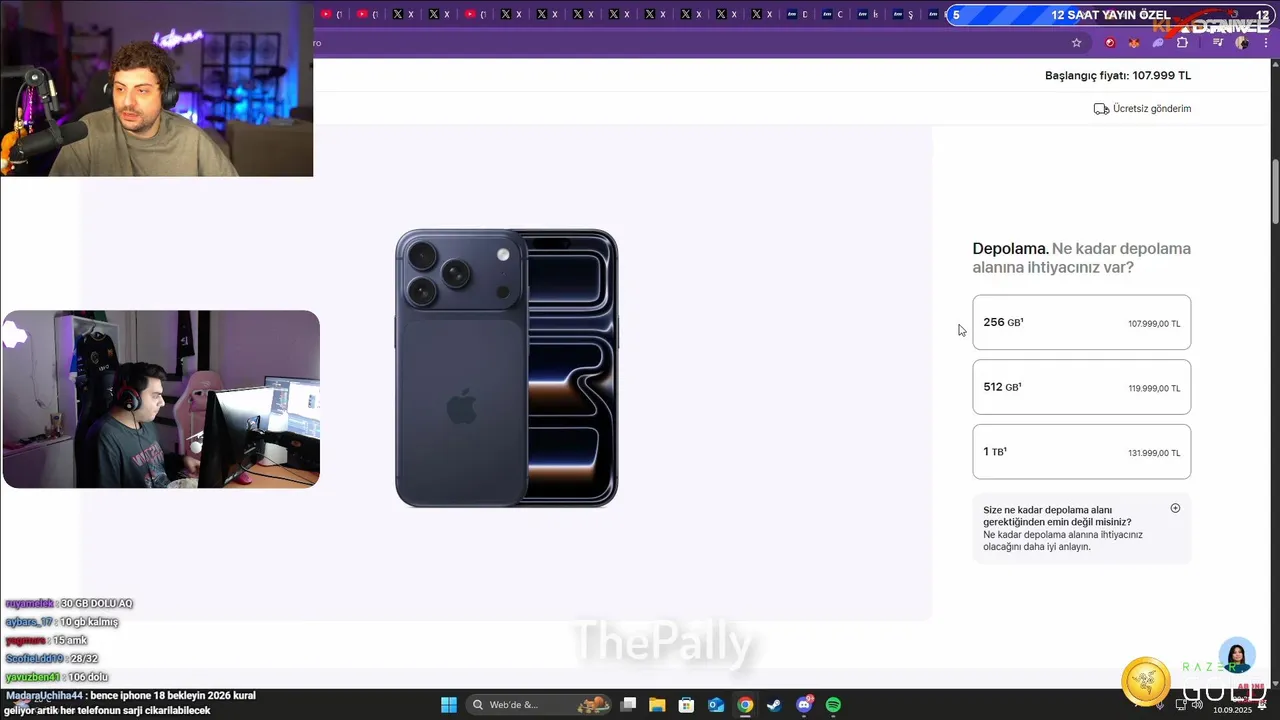Screen dimensions: 1280x720
Task: Open 'Size ne kadar depolama alanı' help card
Action: [1081, 528]
